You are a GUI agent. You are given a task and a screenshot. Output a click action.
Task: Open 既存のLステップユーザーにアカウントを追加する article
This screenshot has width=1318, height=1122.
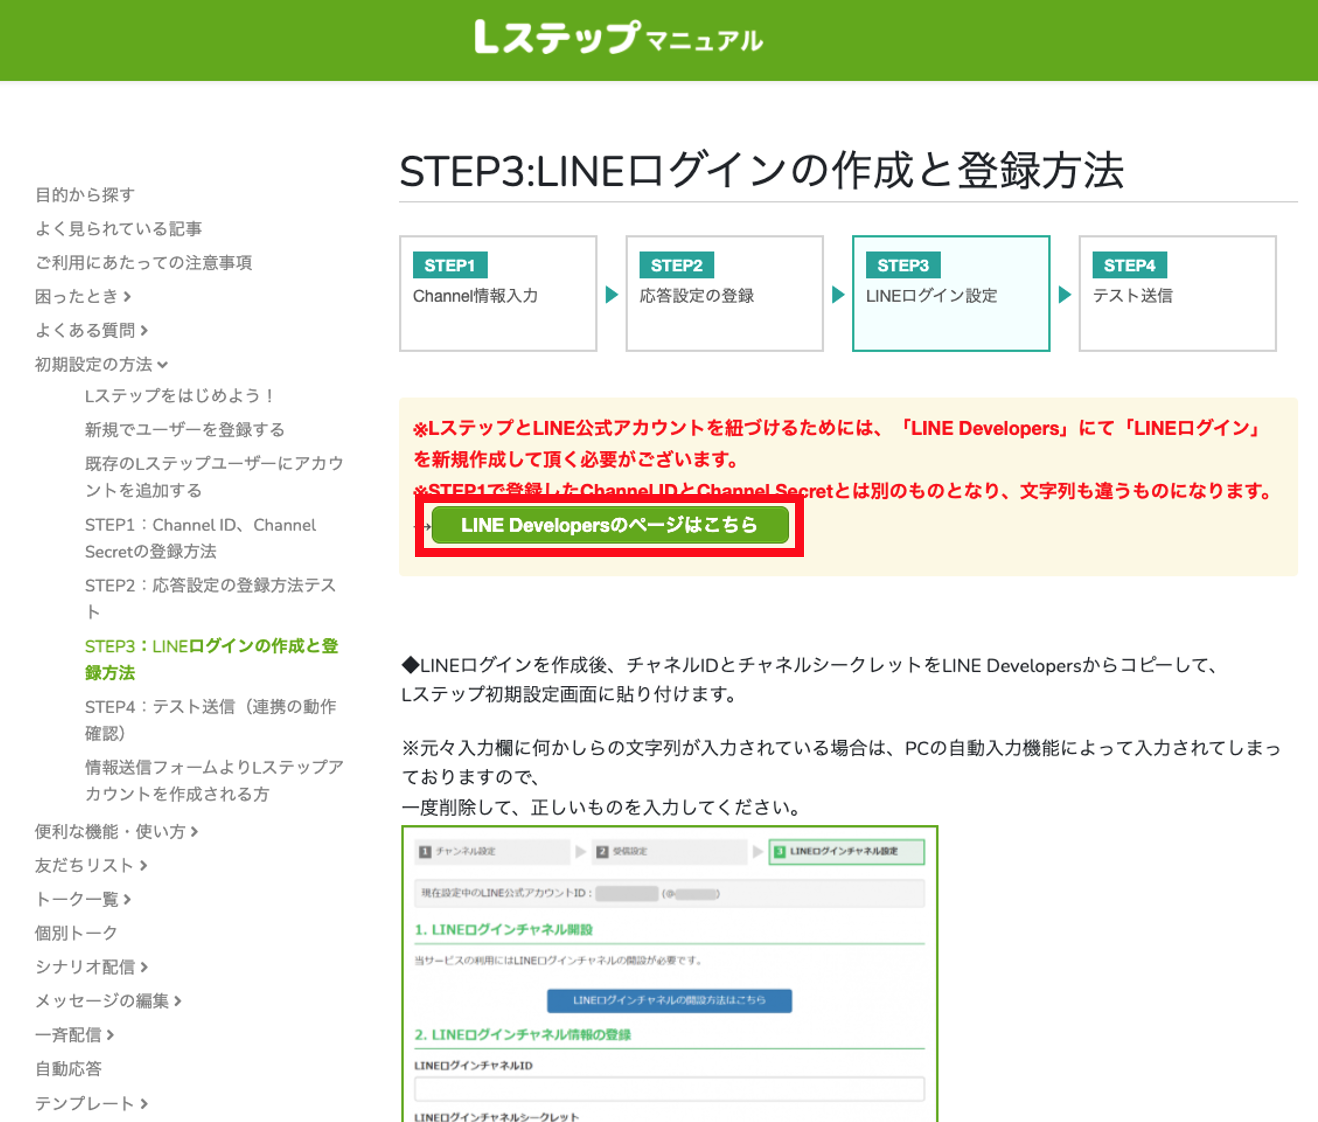214,477
